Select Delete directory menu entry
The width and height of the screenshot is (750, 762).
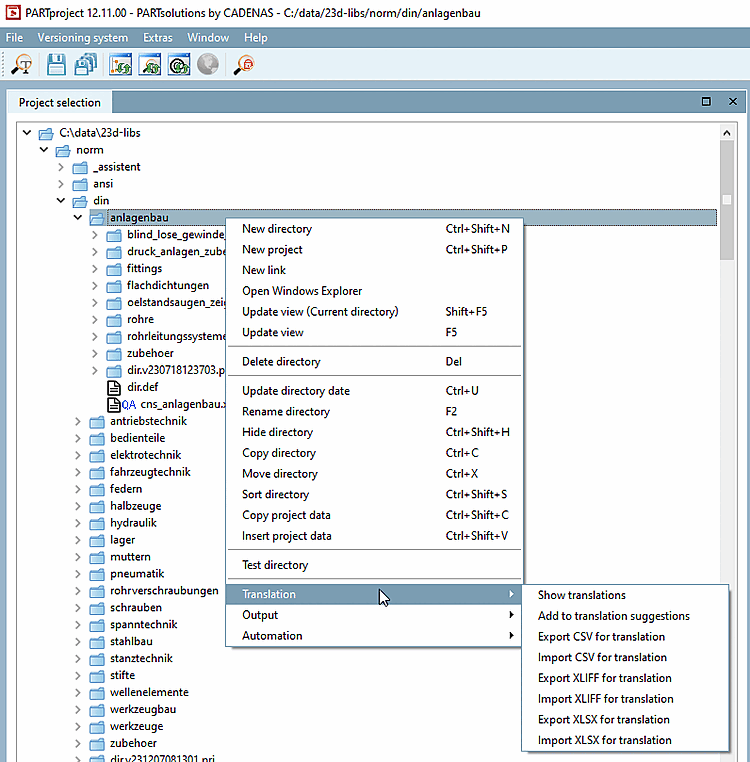[374, 362]
